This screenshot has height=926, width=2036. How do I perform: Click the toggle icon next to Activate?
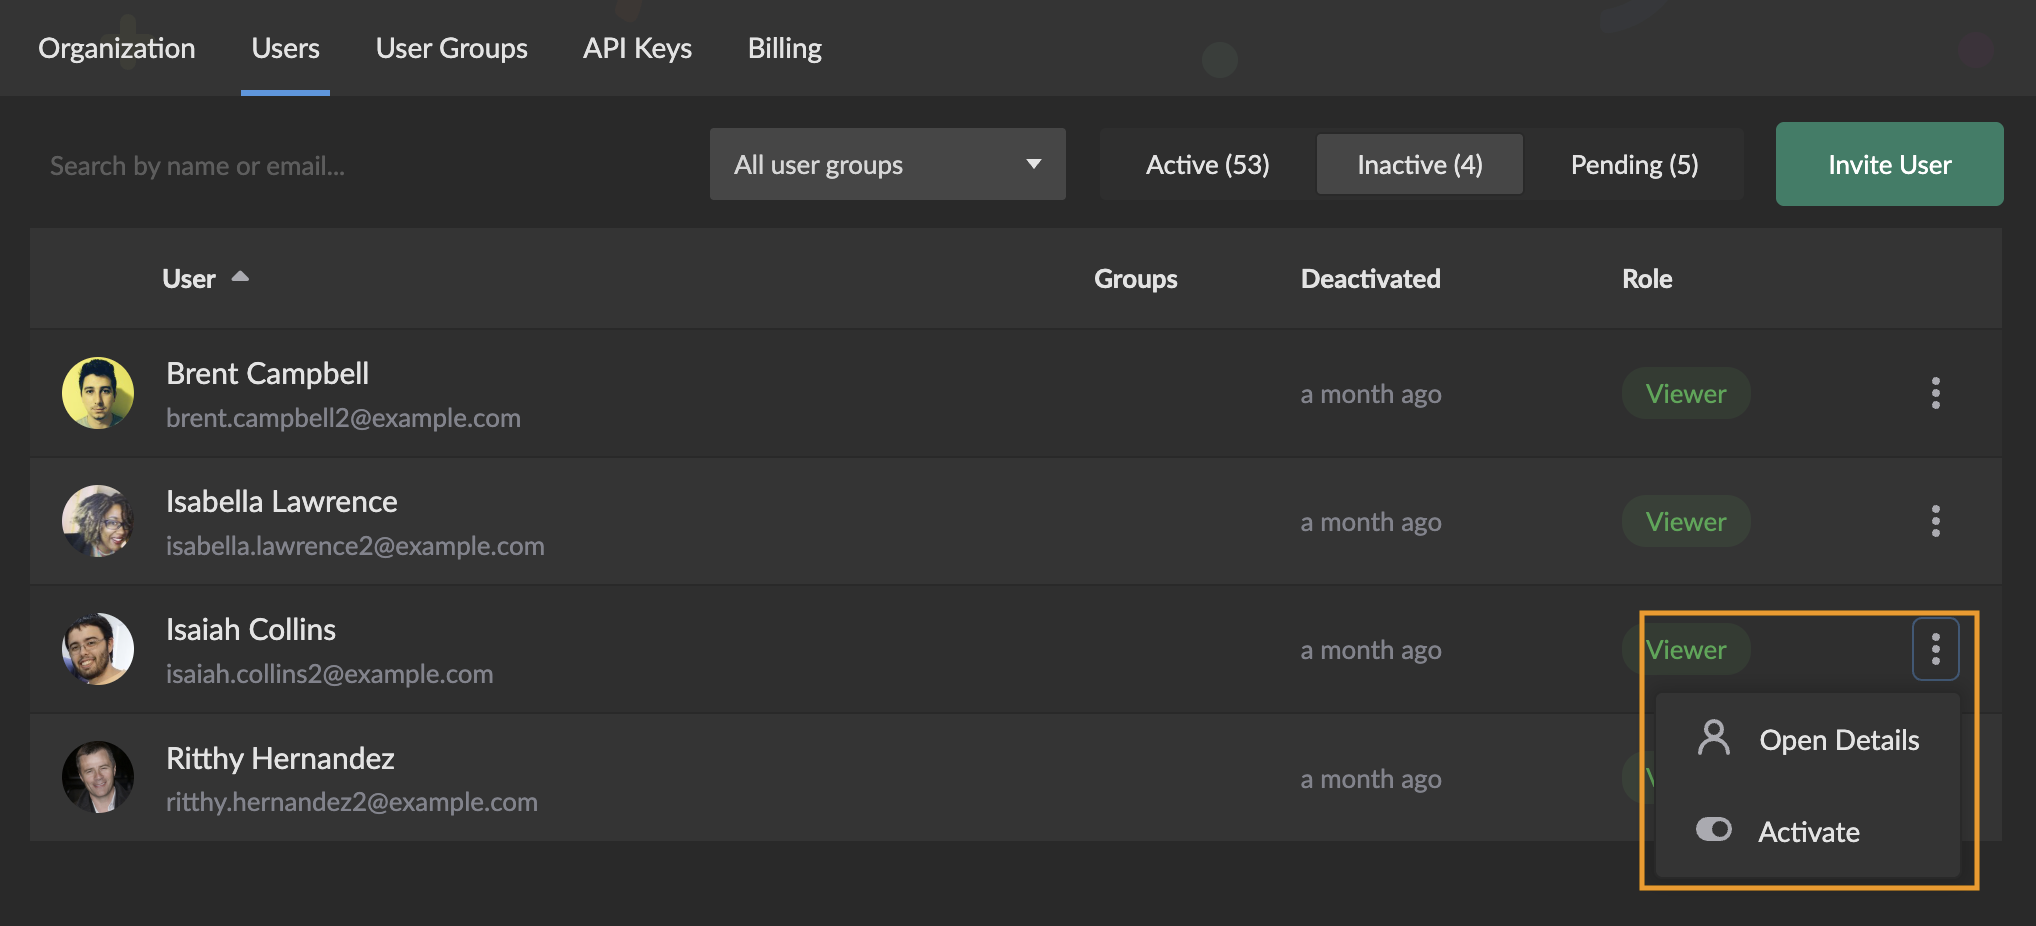(1713, 830)
